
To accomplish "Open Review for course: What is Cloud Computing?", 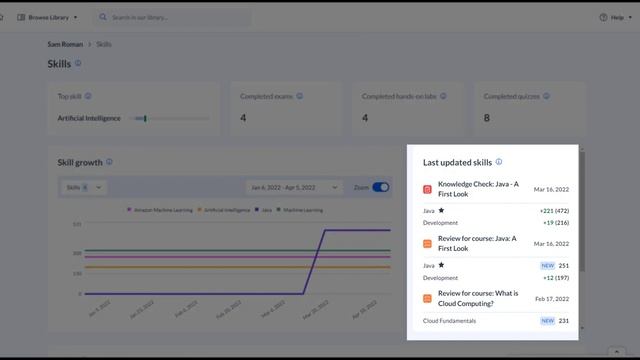I will [478, 298].
